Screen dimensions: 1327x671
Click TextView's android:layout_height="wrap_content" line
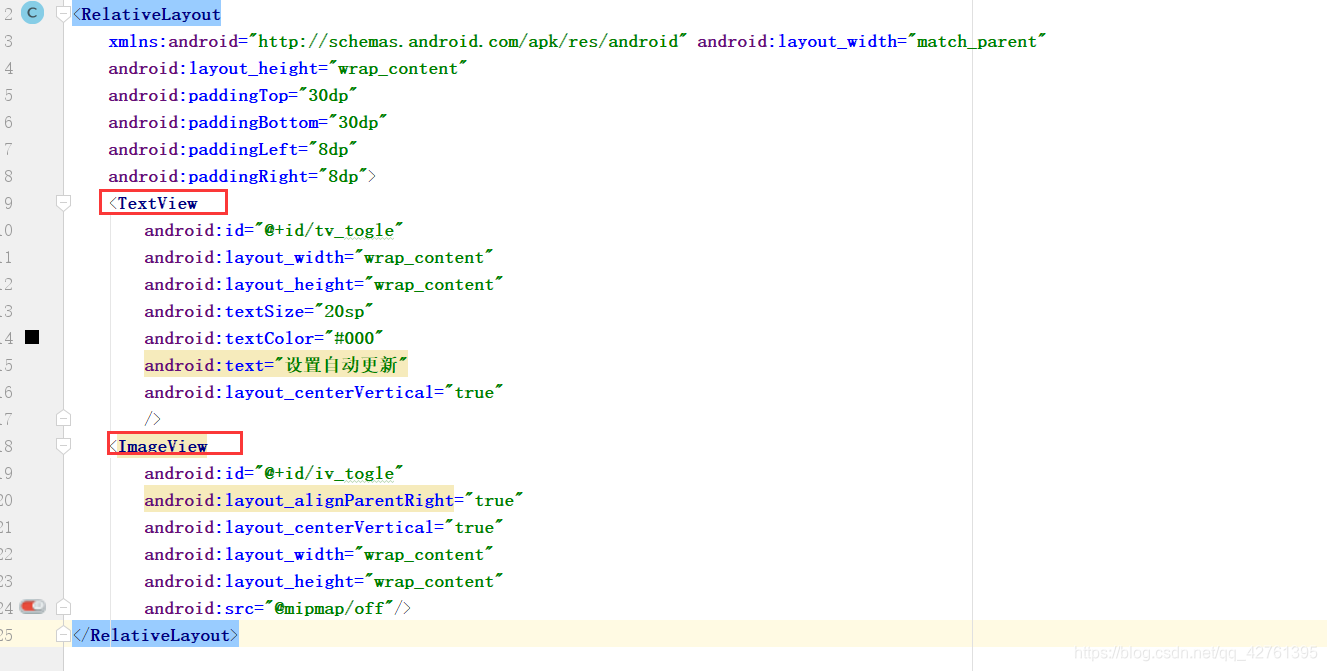click(324, 284)
